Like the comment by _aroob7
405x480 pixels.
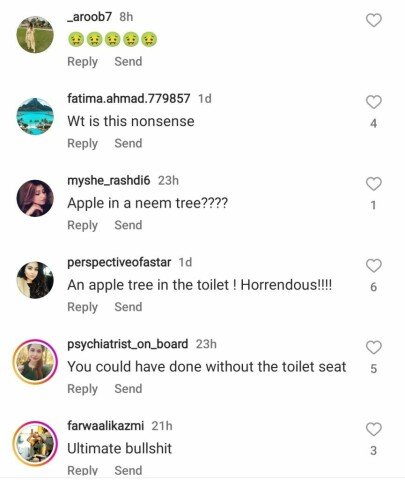coord(374,20)
